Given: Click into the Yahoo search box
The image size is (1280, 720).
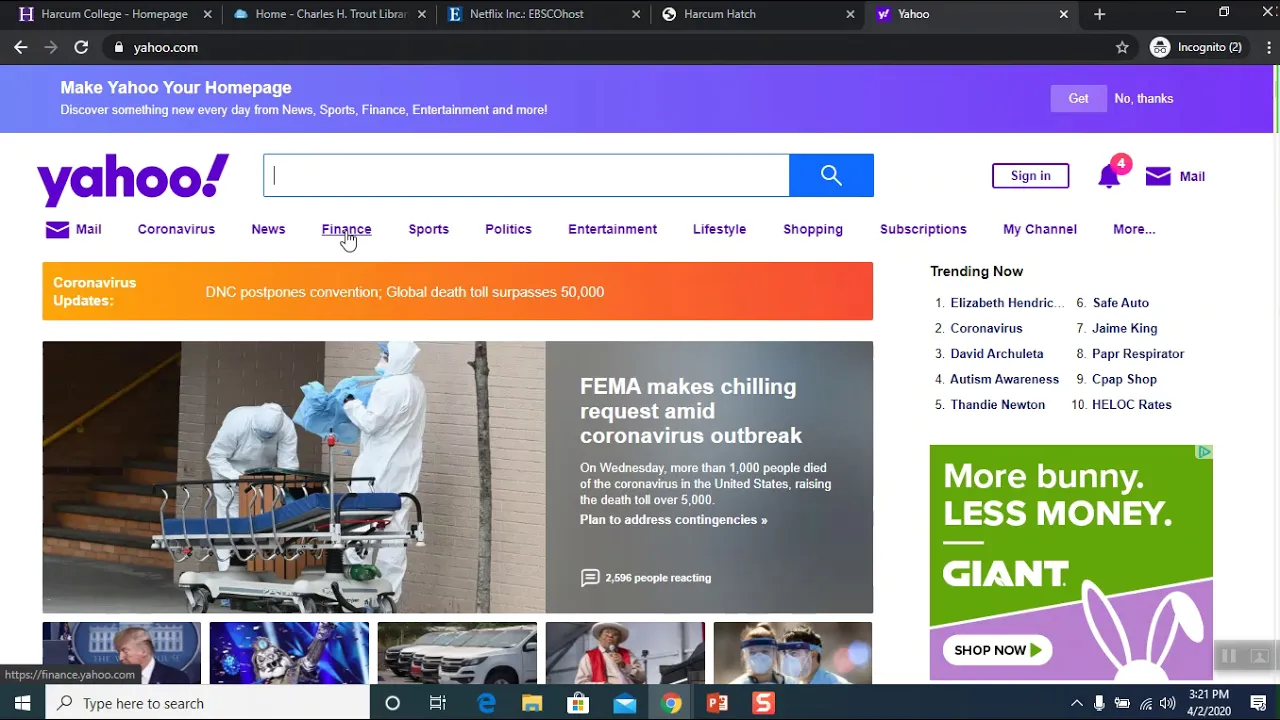Looking at the screenshot, I should tap(527, 175).
